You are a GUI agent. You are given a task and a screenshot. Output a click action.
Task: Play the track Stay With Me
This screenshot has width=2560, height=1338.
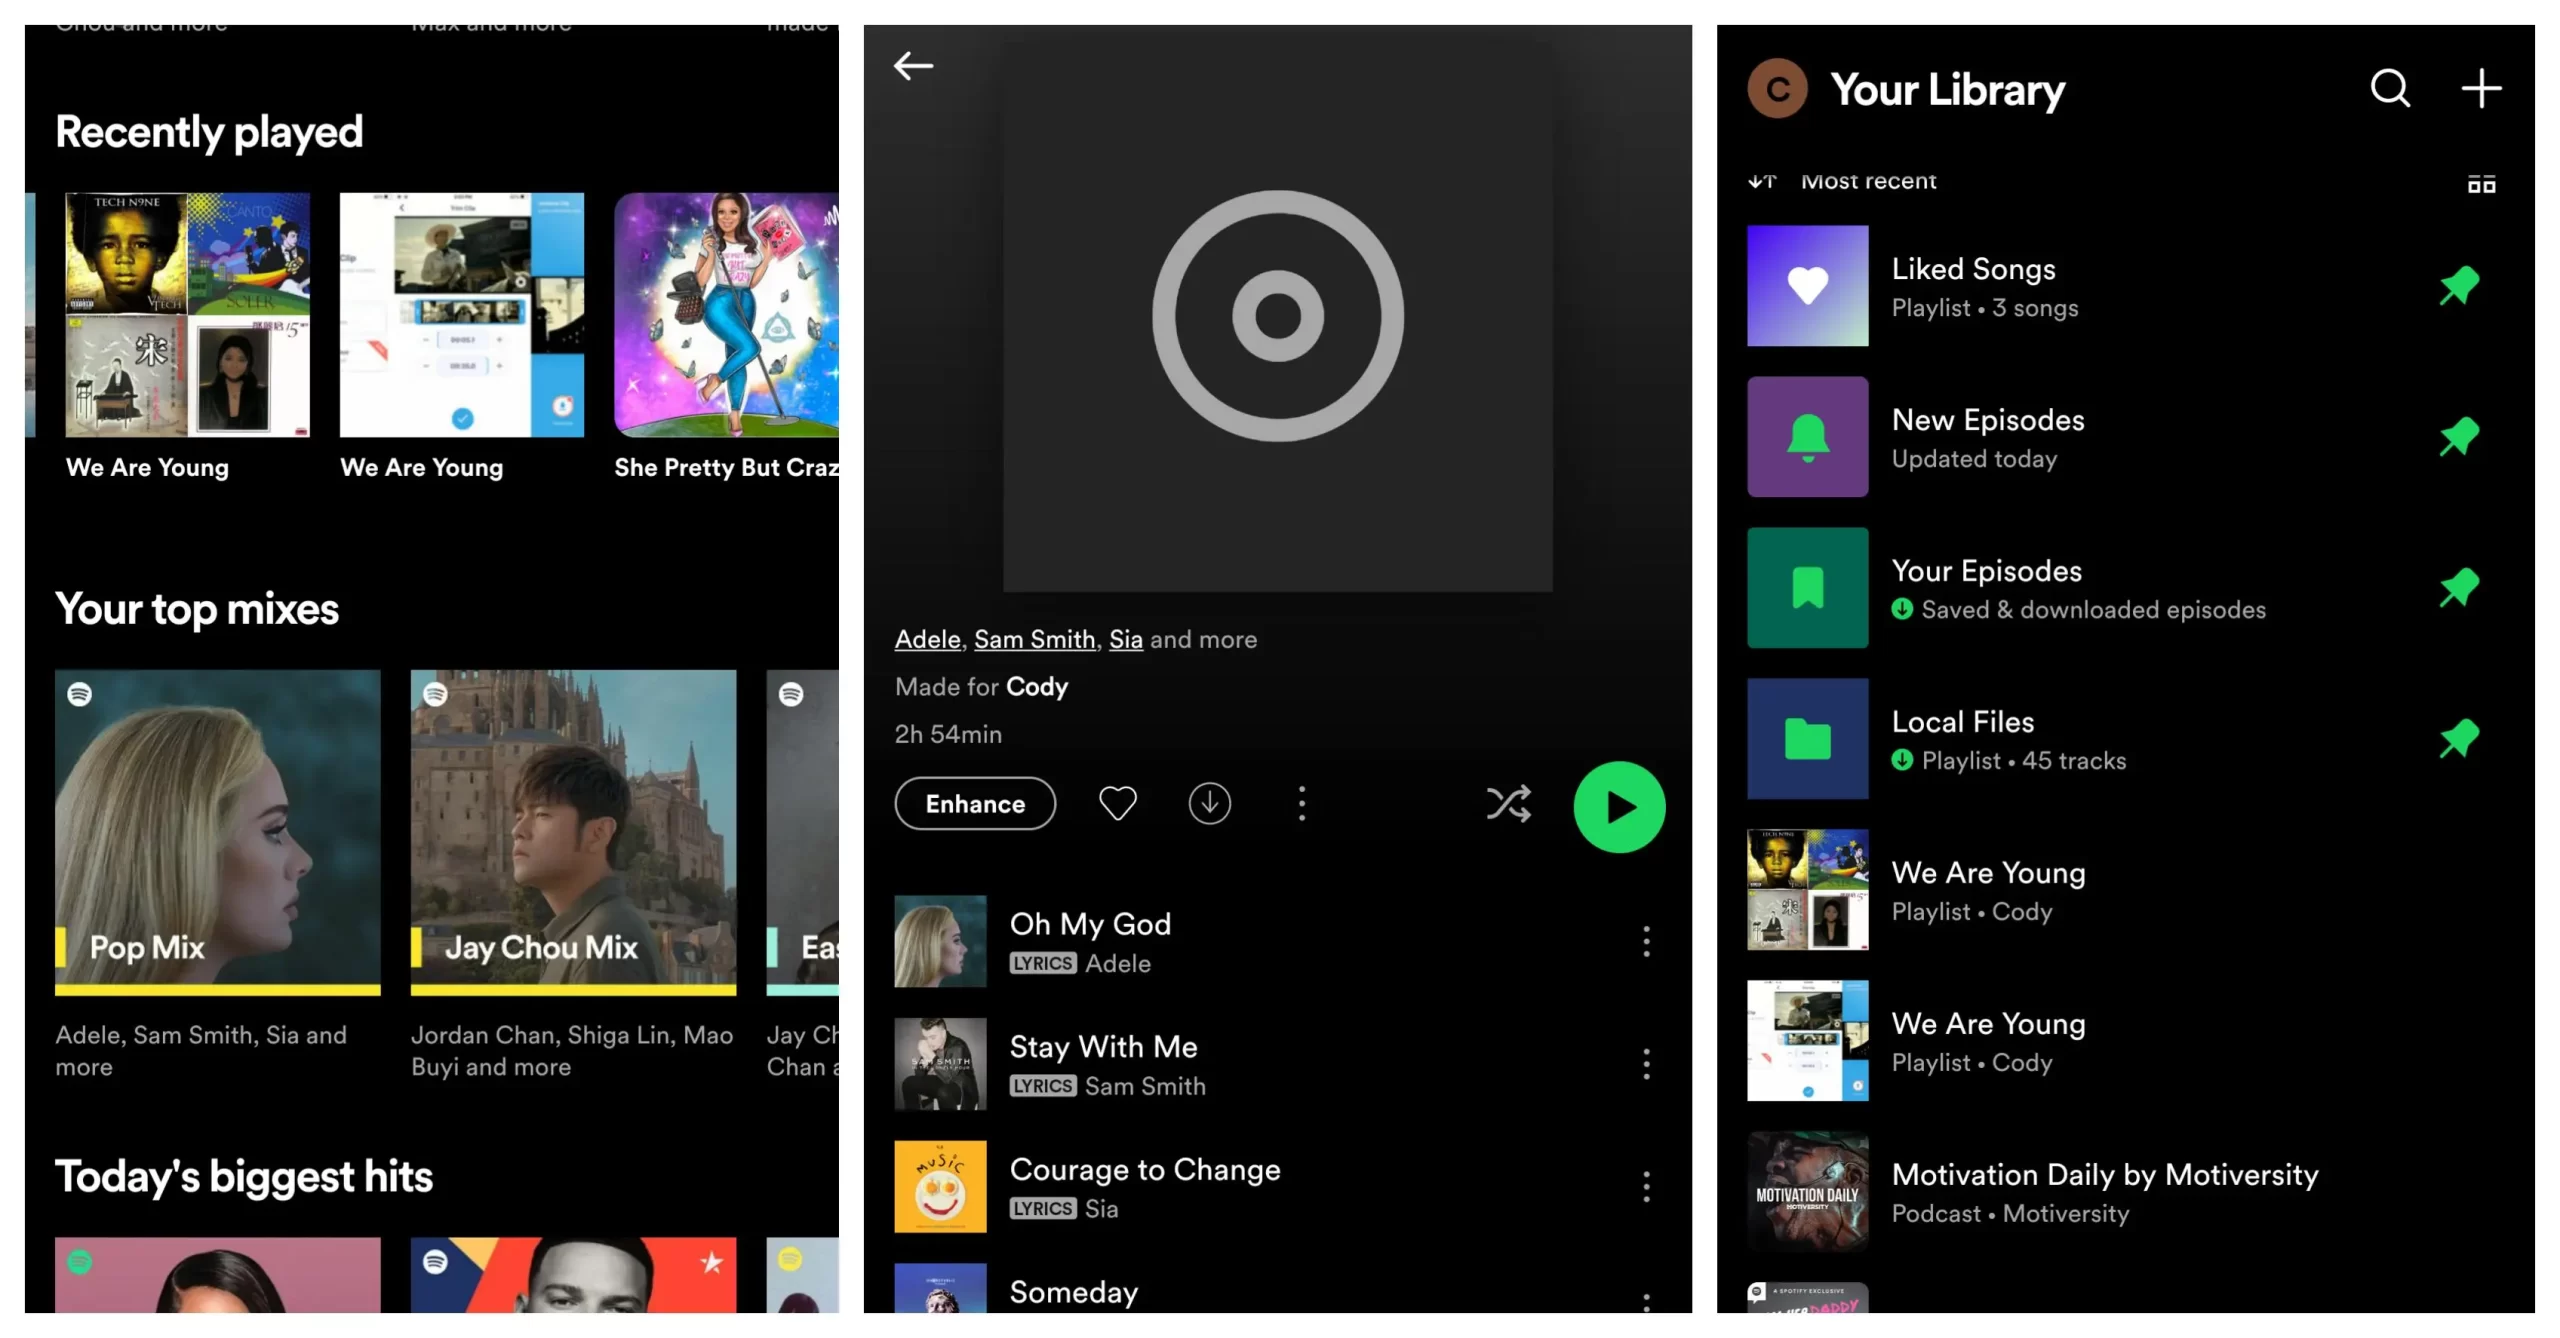click(x=1278, y=1064)
